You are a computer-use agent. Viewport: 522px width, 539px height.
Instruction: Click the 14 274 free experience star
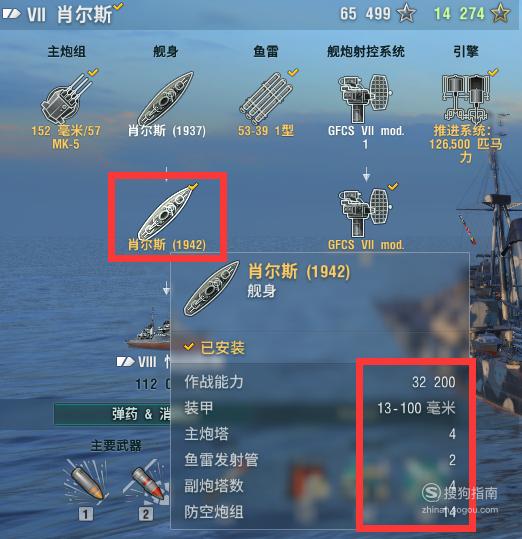coord(500,13)
